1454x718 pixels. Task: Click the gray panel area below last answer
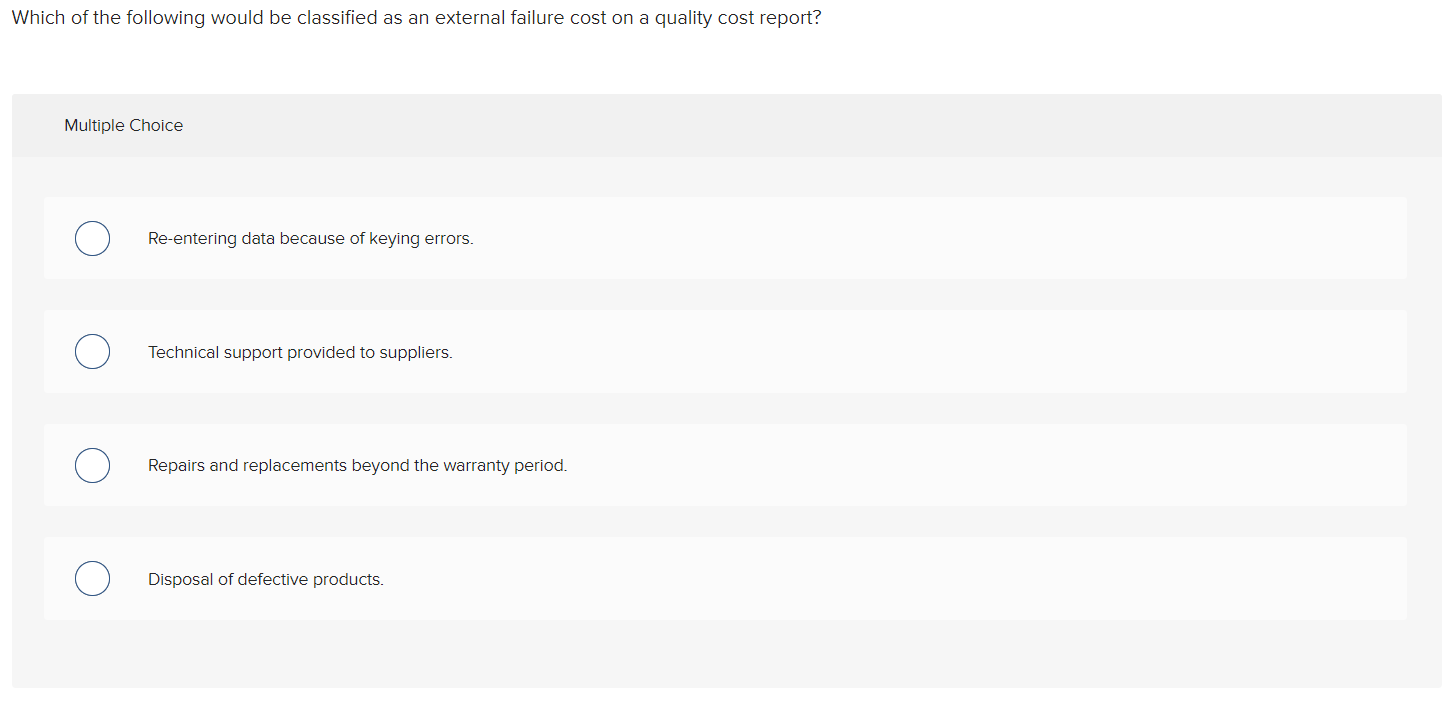tap(727, 653)
